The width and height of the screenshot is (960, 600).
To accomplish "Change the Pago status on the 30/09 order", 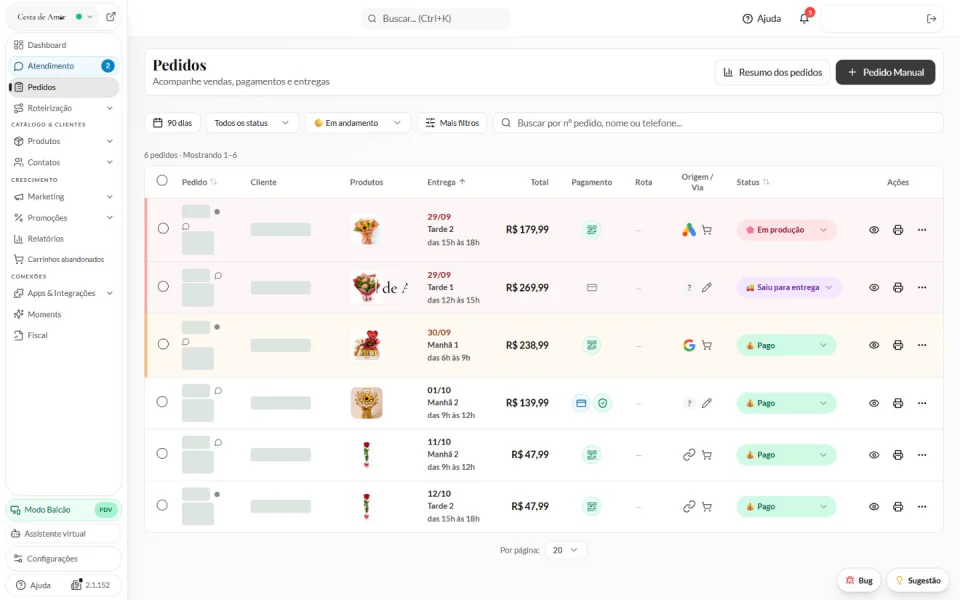I will click(x=786, y=345).
